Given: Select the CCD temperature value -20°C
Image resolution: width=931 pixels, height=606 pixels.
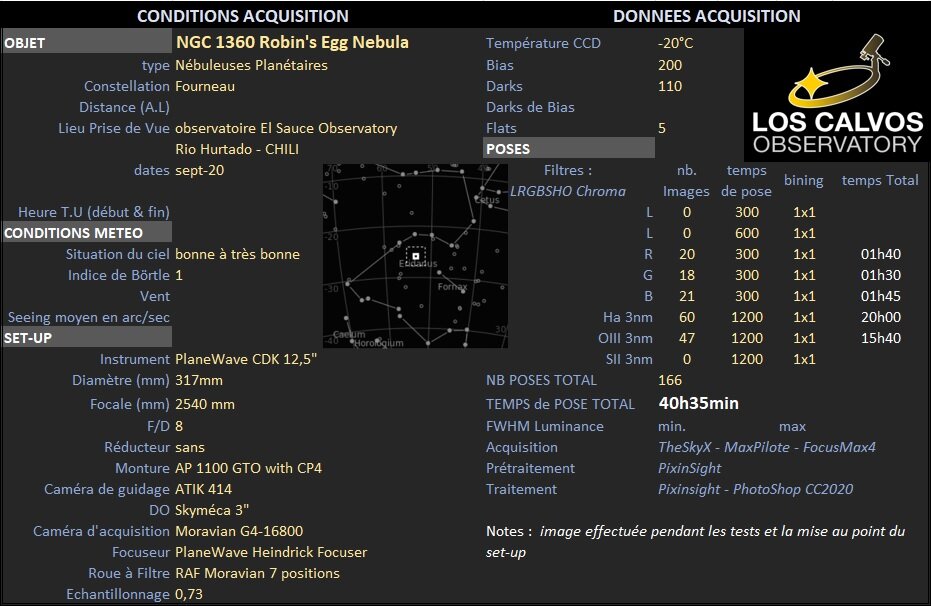Looking at the screenshot, I should (x=676, y=43).
